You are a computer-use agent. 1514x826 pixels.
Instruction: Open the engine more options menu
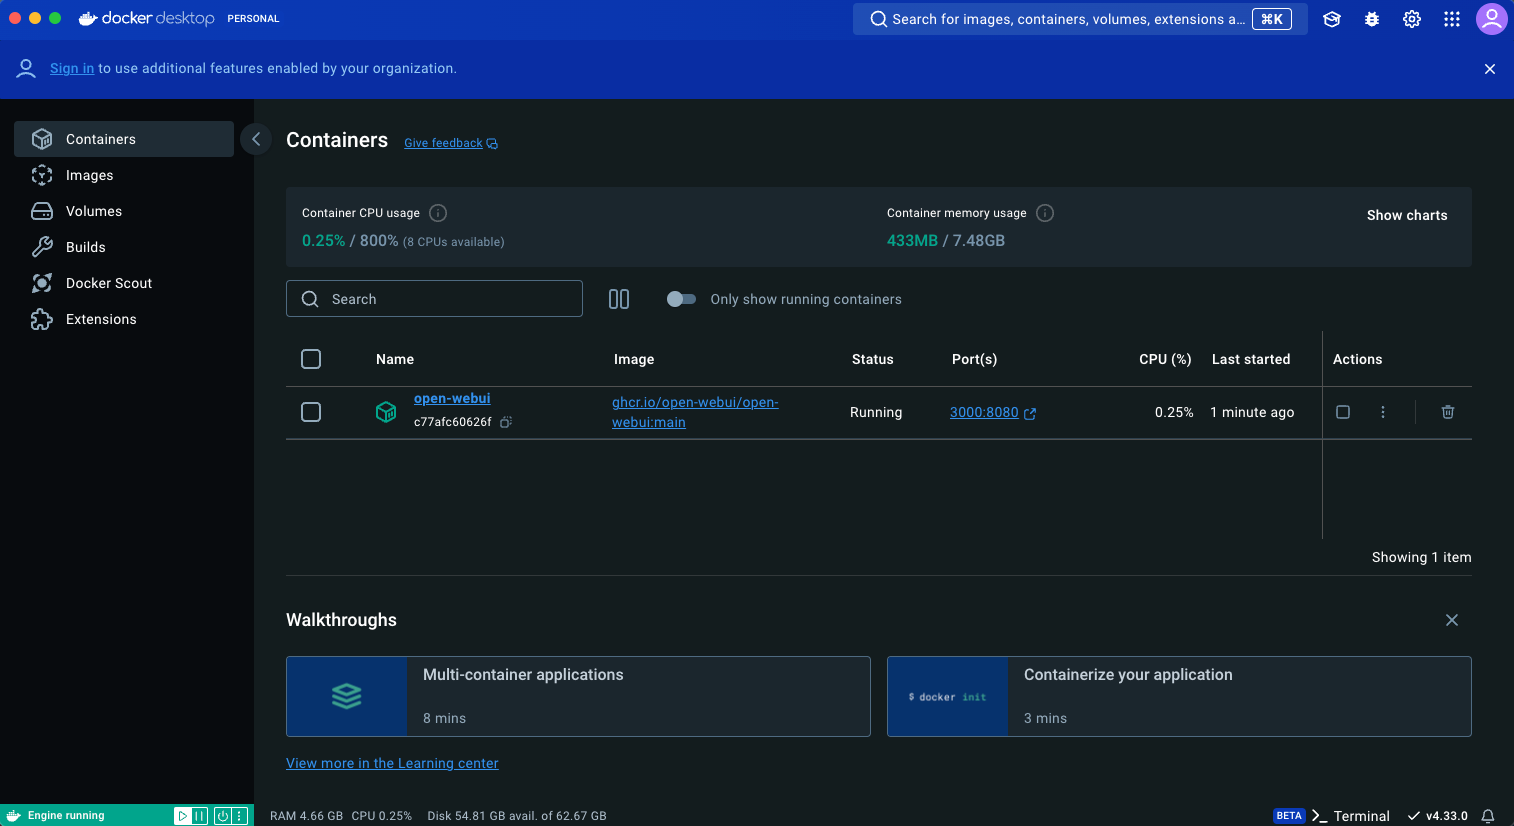pyautogui.click(x=240, y=816)
